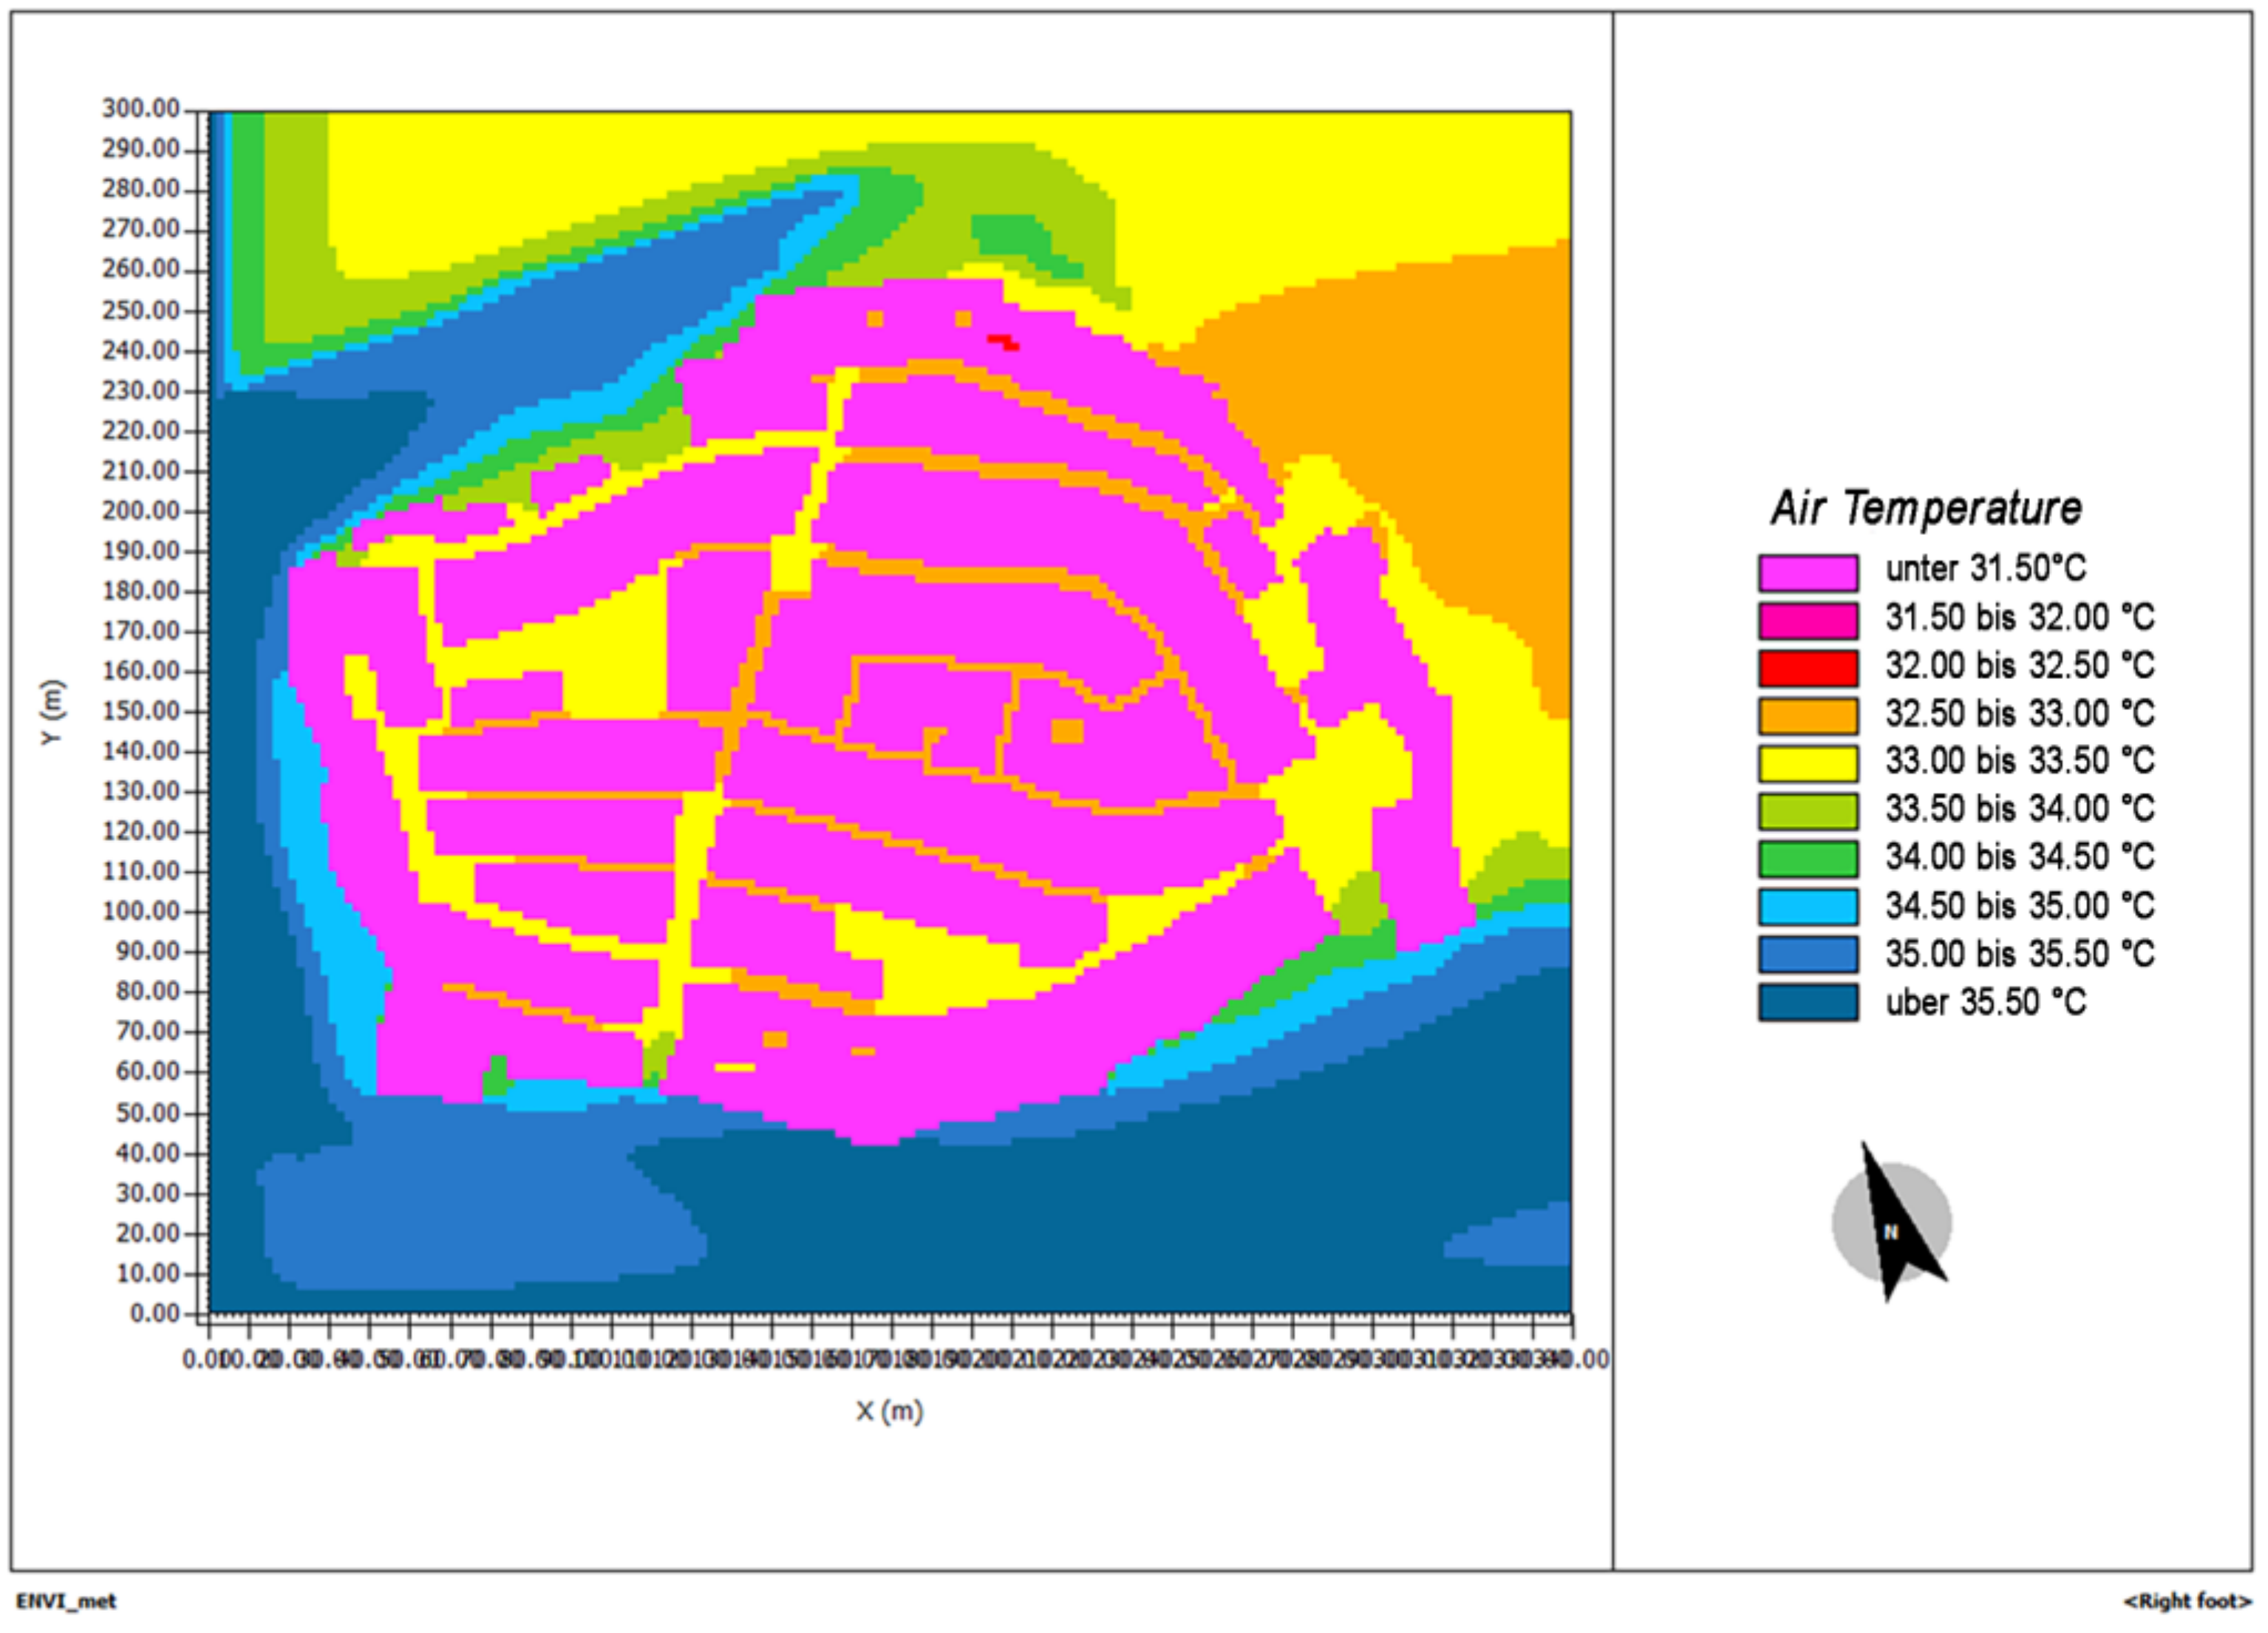The width and height of the screenshot is (2268, 1633).
Task: Click the X (m) axis label
Action: pos(889,1411)
